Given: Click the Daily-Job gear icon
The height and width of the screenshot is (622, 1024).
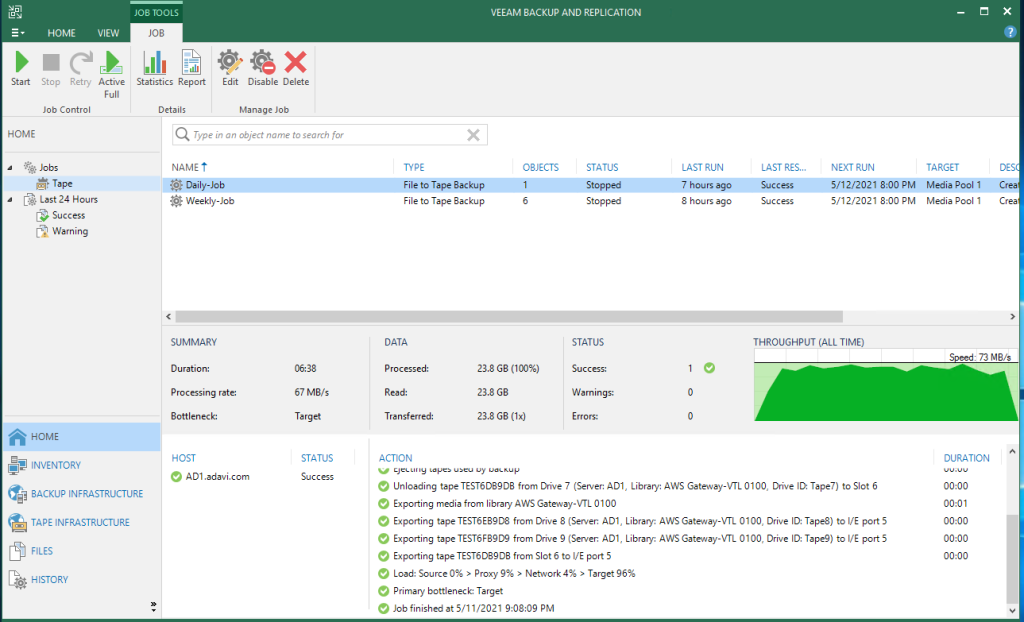Looking at the screenshot, I should pos(176,185).
